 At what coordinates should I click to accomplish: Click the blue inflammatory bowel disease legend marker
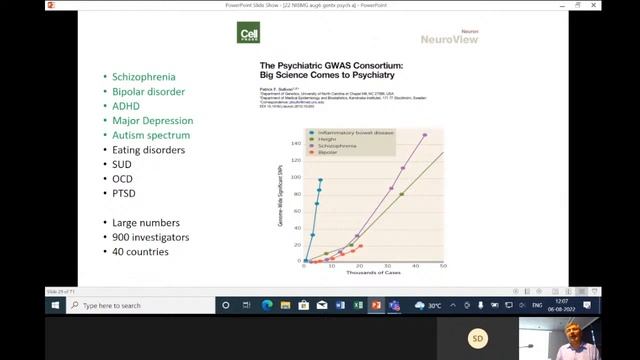coord(312,133)
